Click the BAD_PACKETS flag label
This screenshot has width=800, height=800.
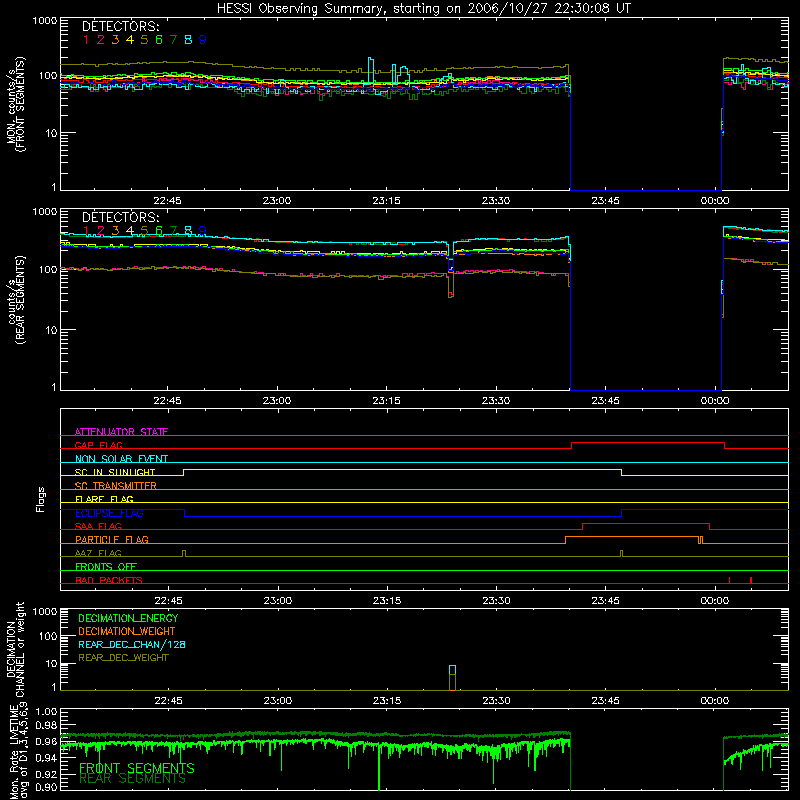click(x=109, y=580)
